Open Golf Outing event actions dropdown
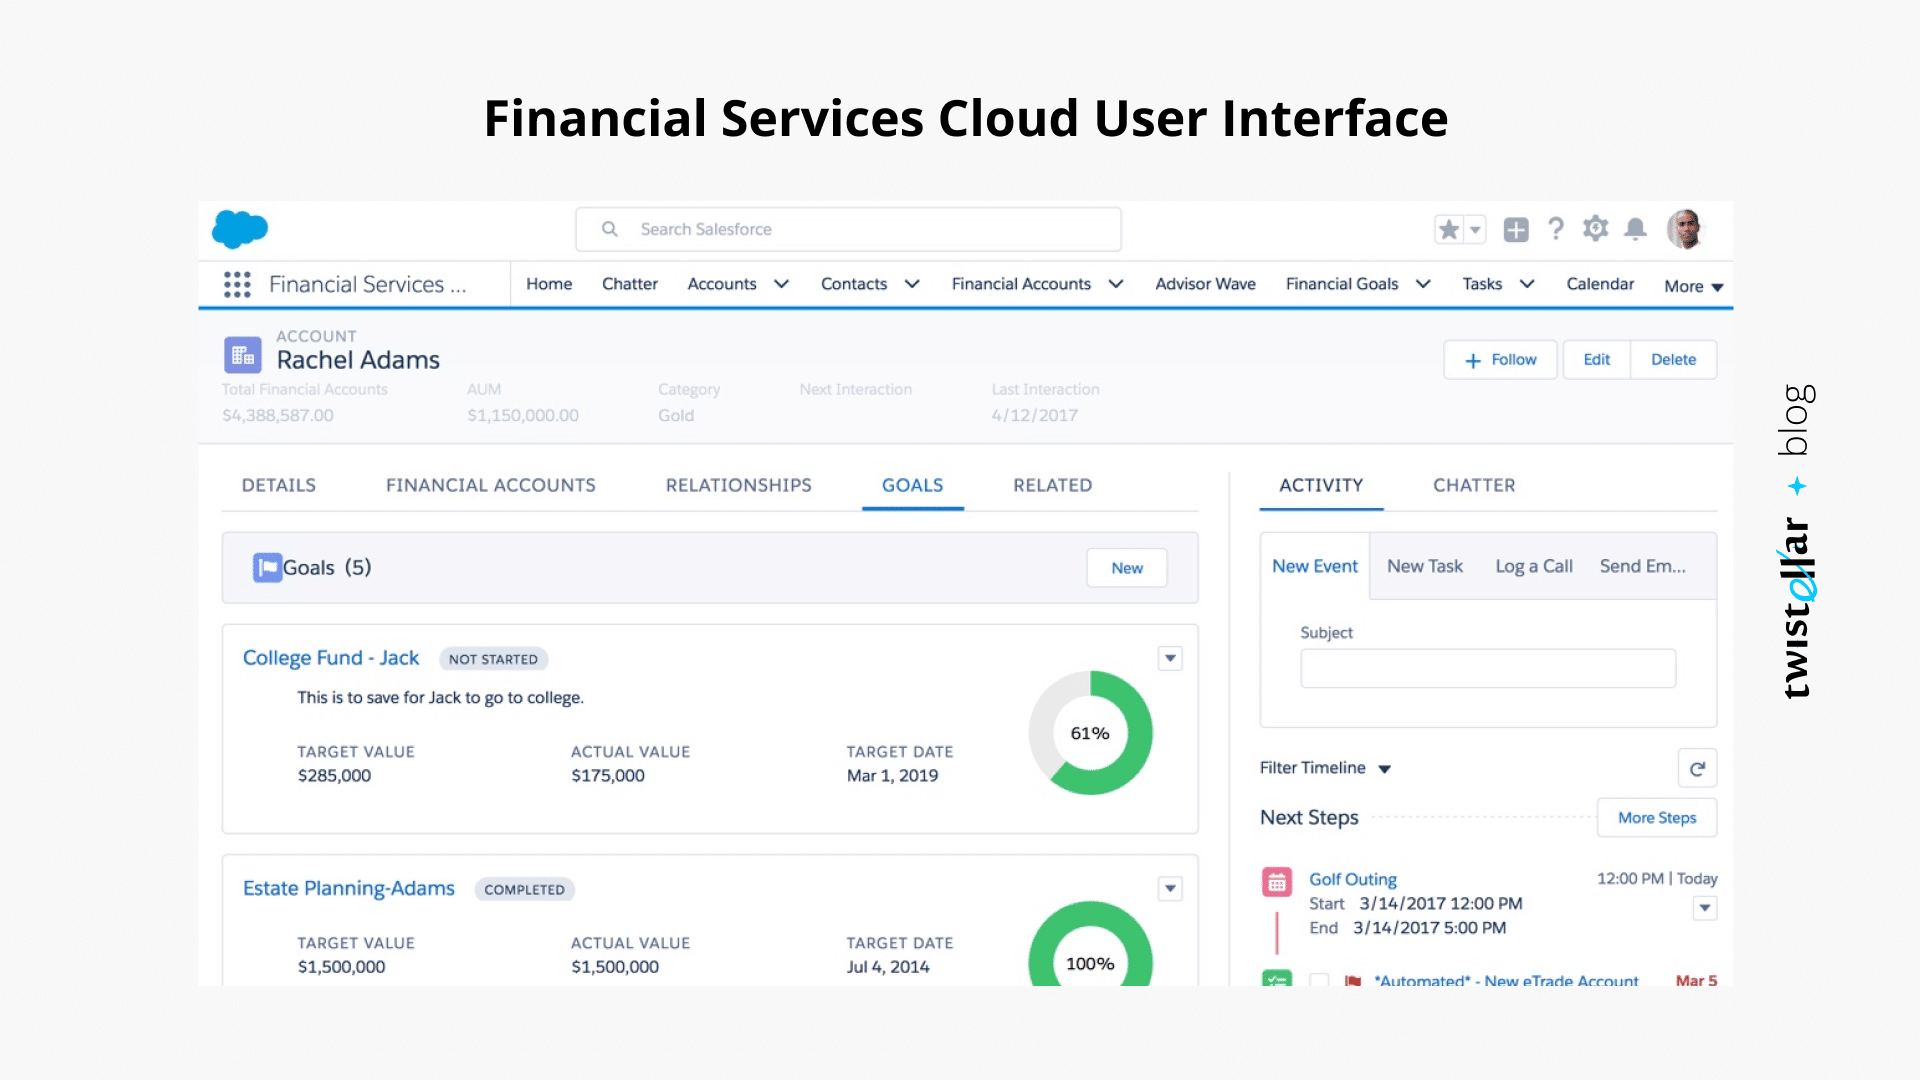 1705,908
